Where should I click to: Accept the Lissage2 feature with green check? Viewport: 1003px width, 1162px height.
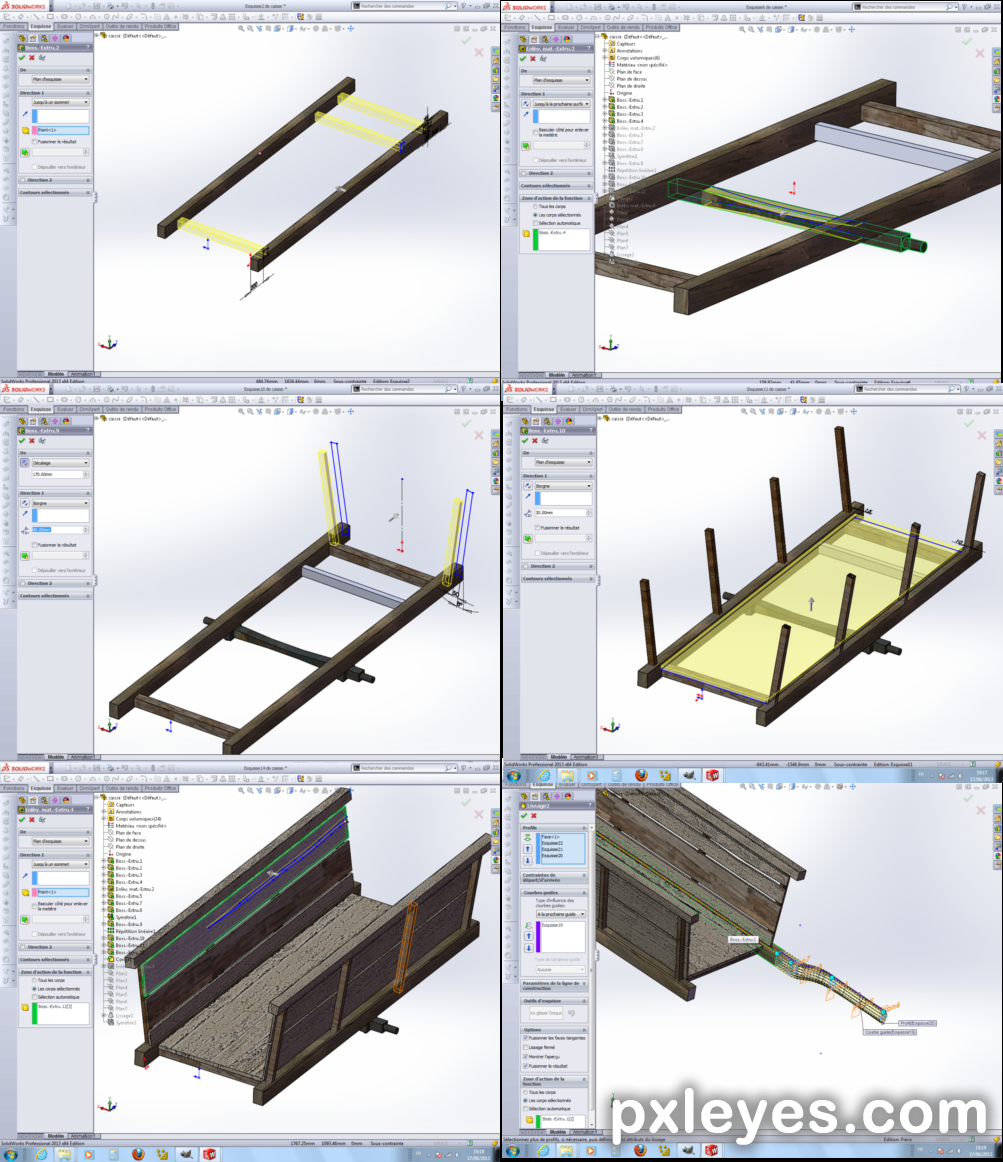pos(524,816)
